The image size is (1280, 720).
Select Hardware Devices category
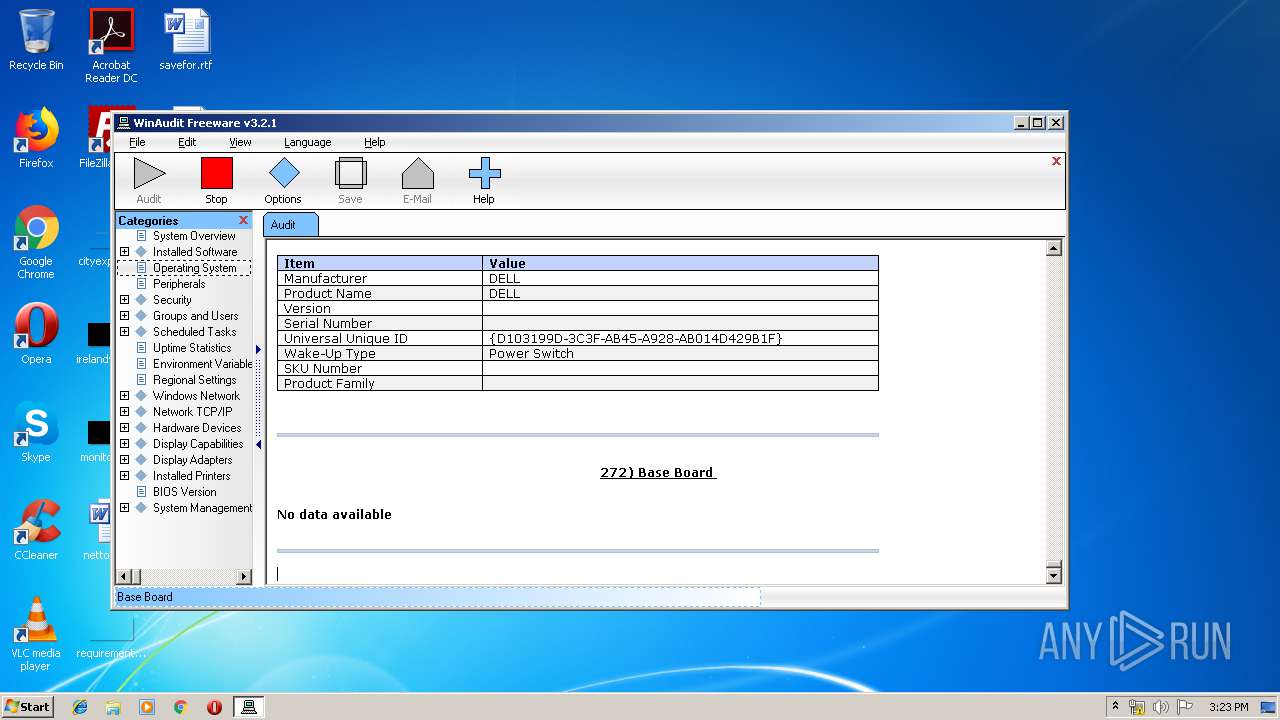197,428
